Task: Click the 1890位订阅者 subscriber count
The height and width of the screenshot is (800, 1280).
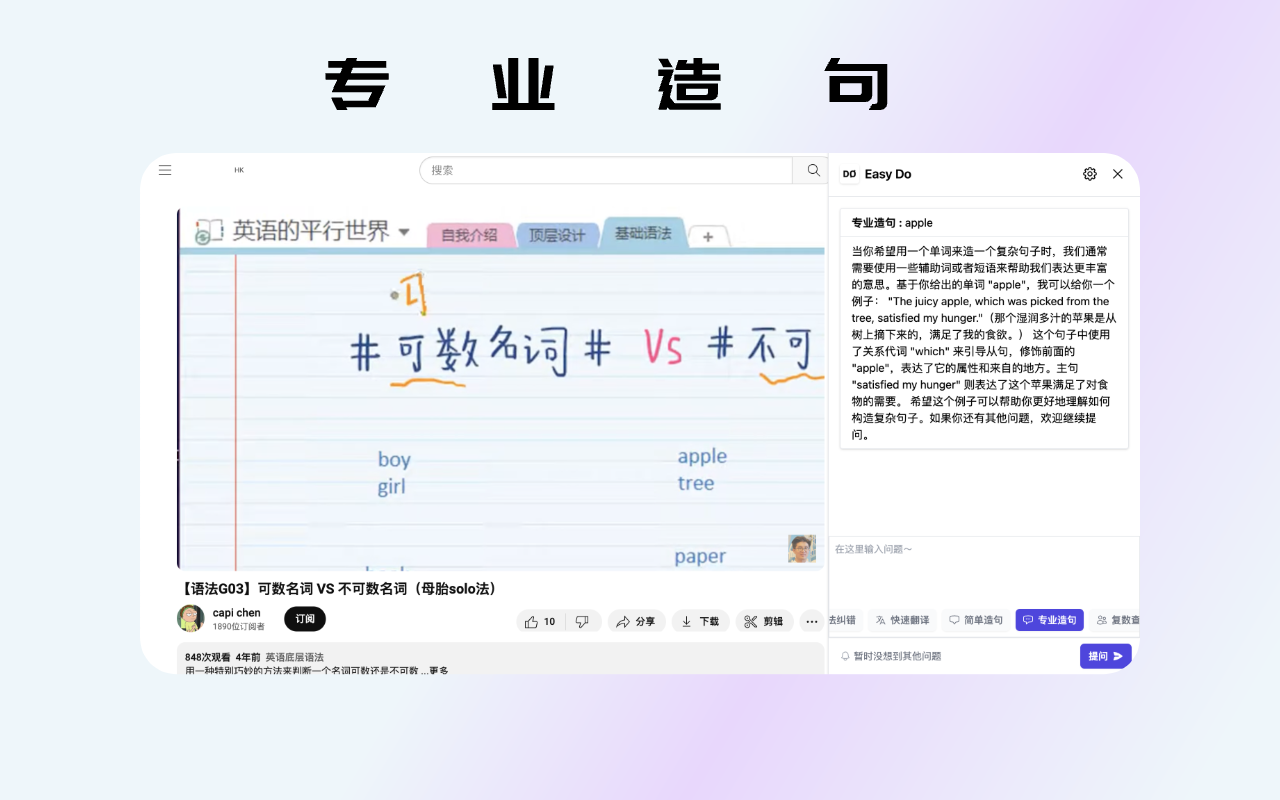Action: click(239, 627)
